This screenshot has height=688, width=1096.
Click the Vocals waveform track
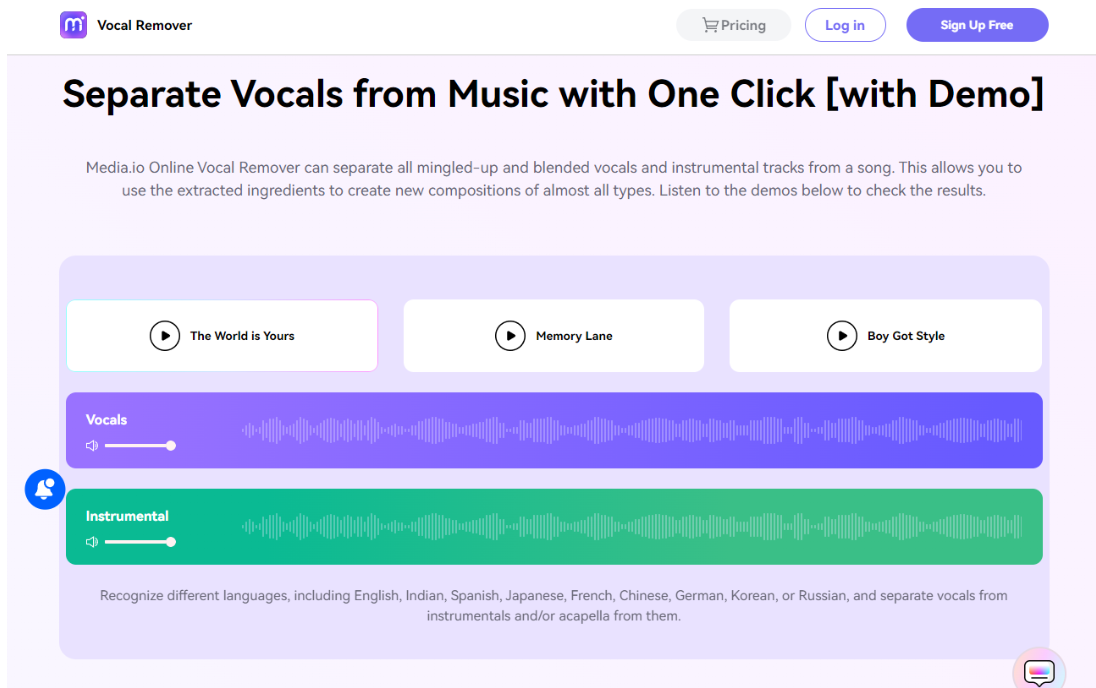(x=630, y=431)
